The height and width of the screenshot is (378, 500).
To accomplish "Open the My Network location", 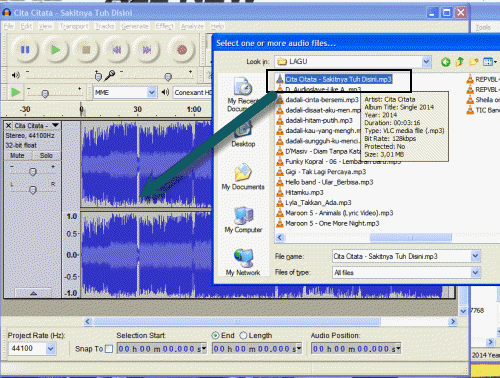I will [x=243, y=262].
